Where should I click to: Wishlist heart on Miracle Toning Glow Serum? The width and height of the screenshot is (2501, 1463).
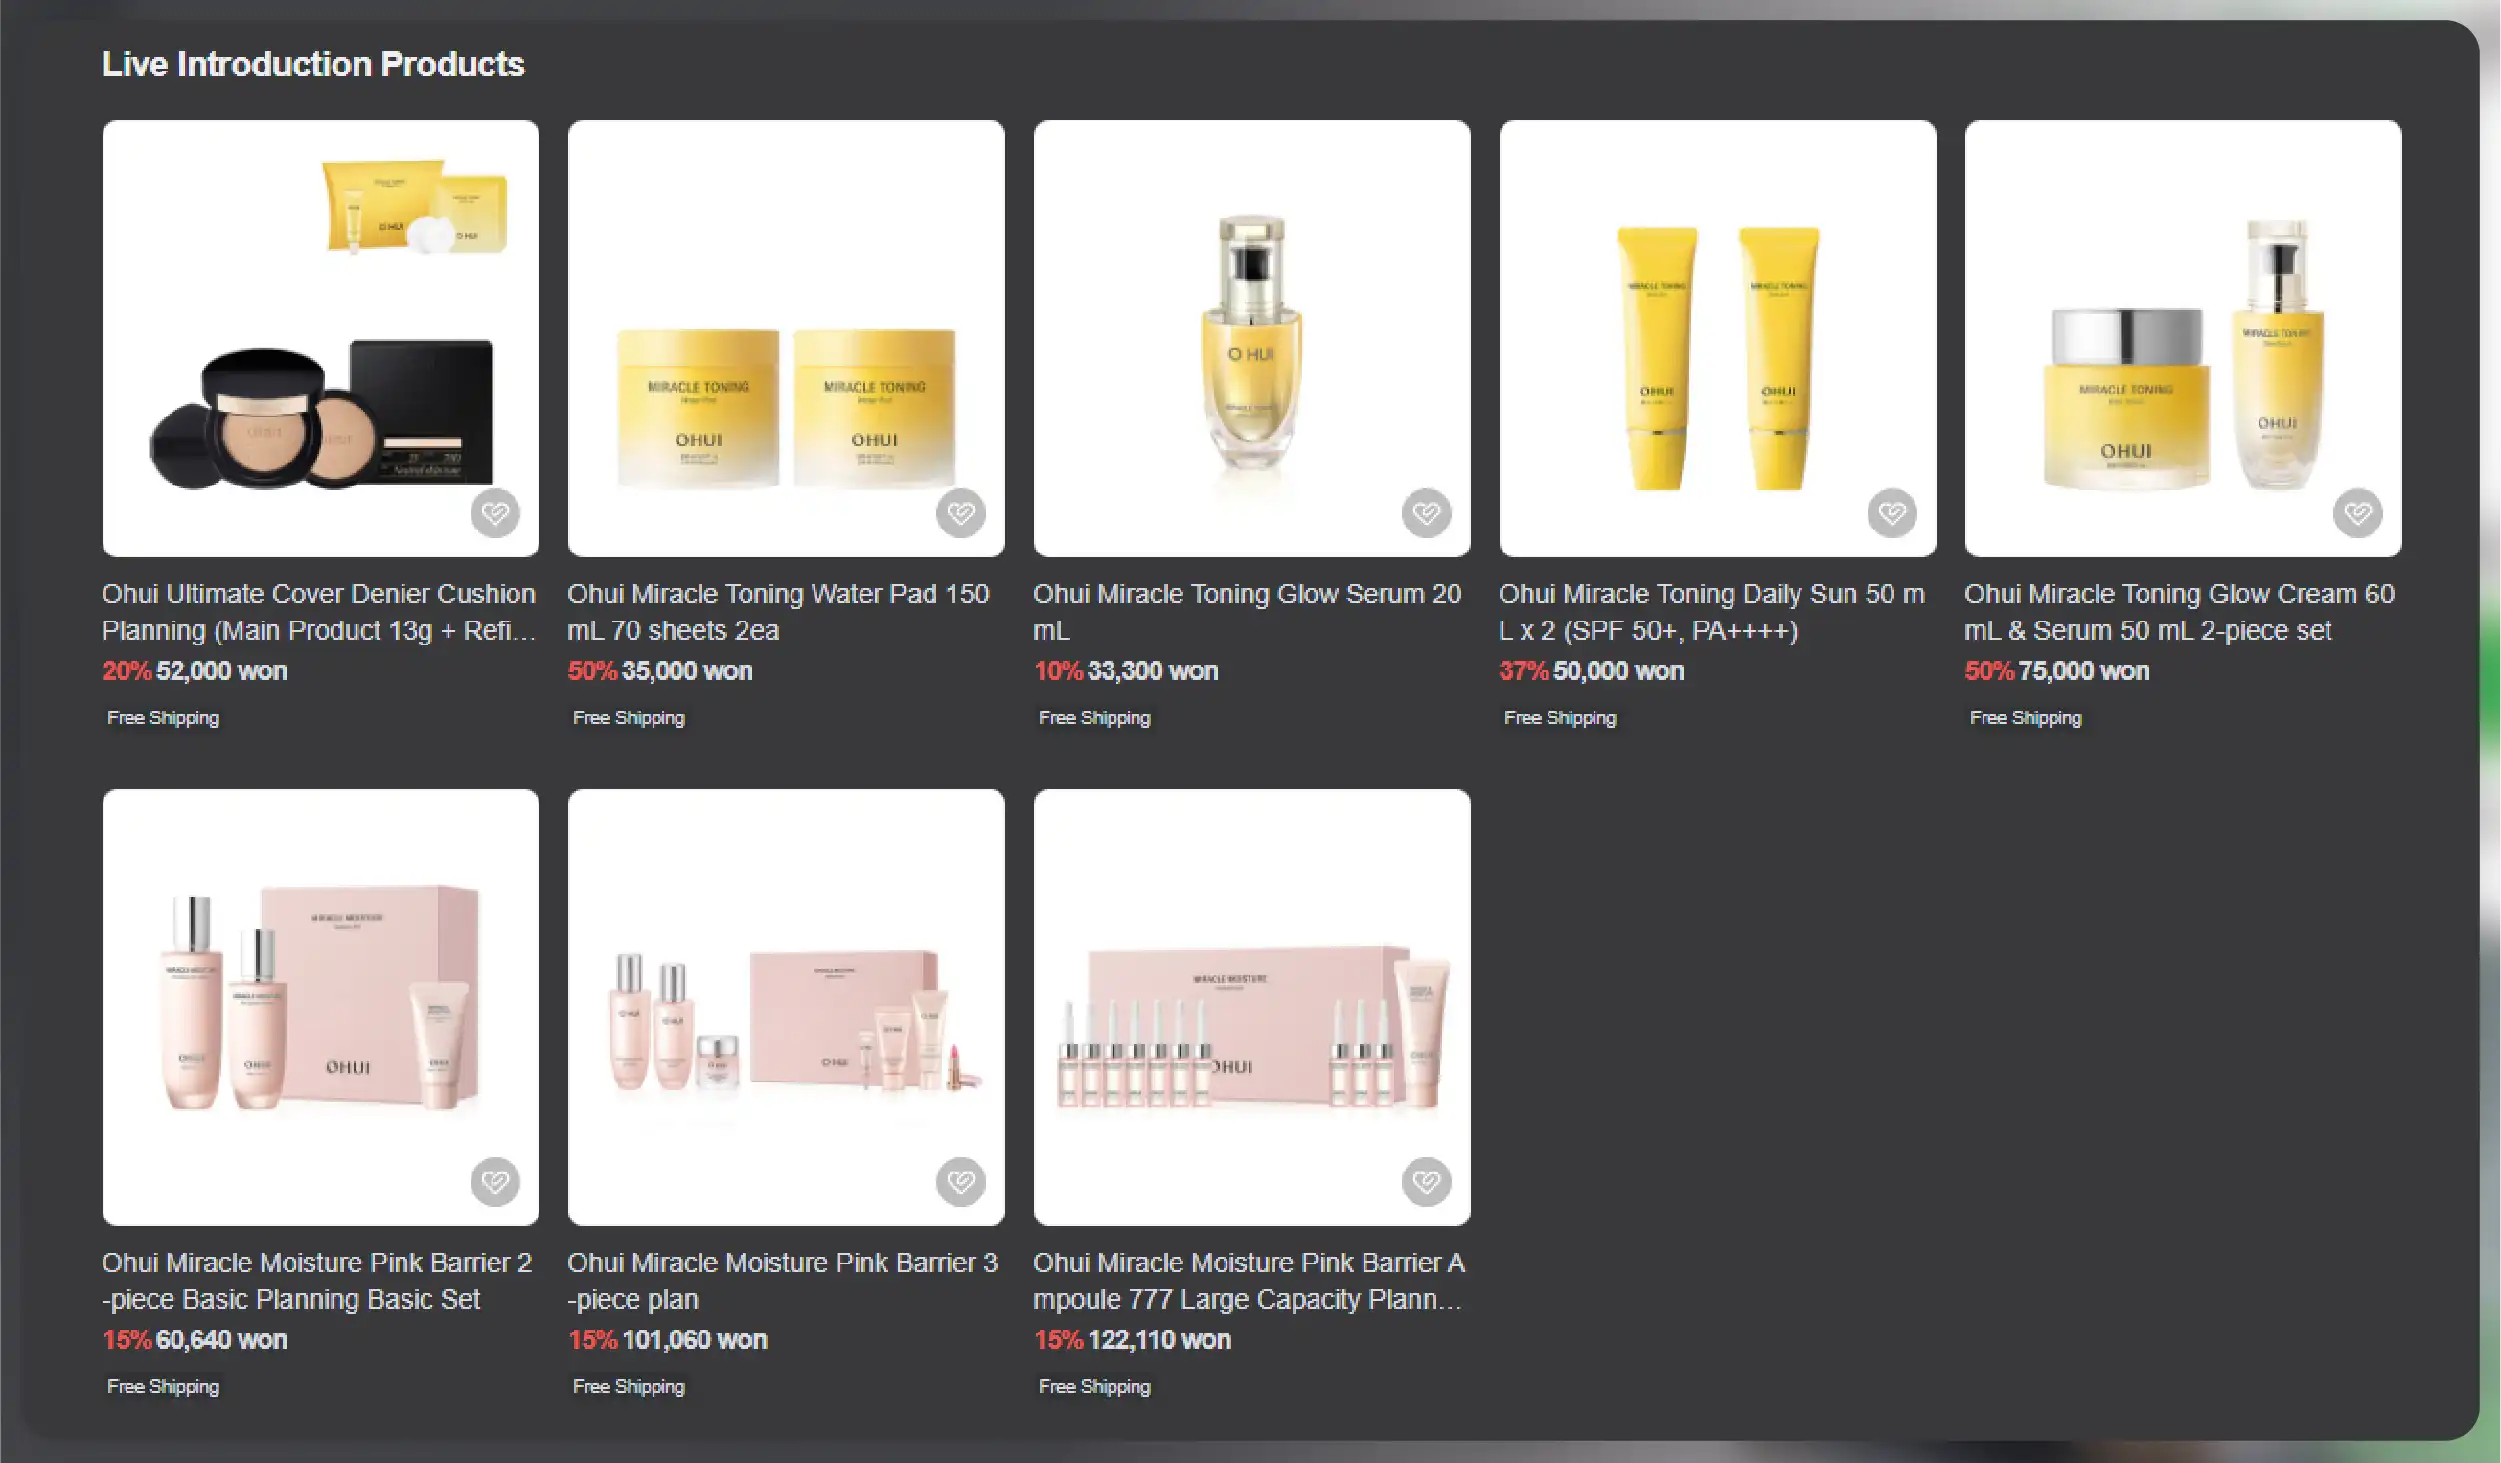pyautogui.click(x=1426, y=513)
